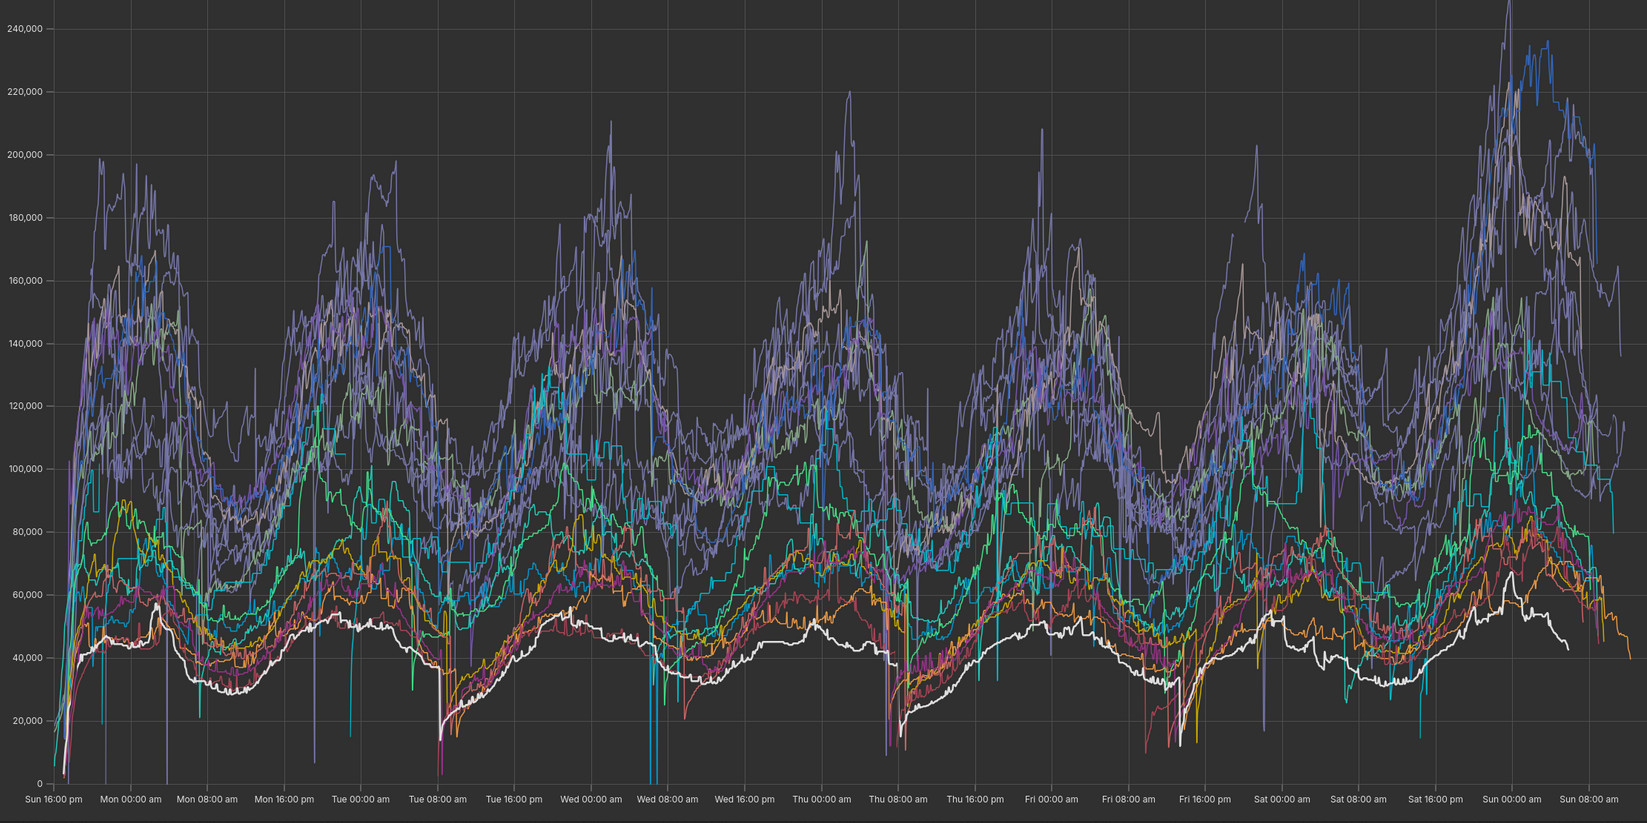Select the Sat 08:00 am time label
Screen dimensions: 1647x823
1359,799
